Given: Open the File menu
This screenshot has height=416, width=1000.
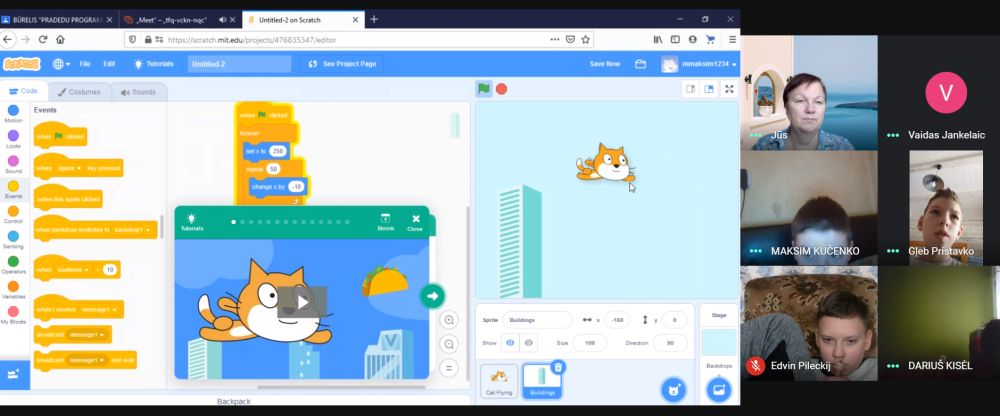Looking at the screenshot, I should tap(85, 64).
